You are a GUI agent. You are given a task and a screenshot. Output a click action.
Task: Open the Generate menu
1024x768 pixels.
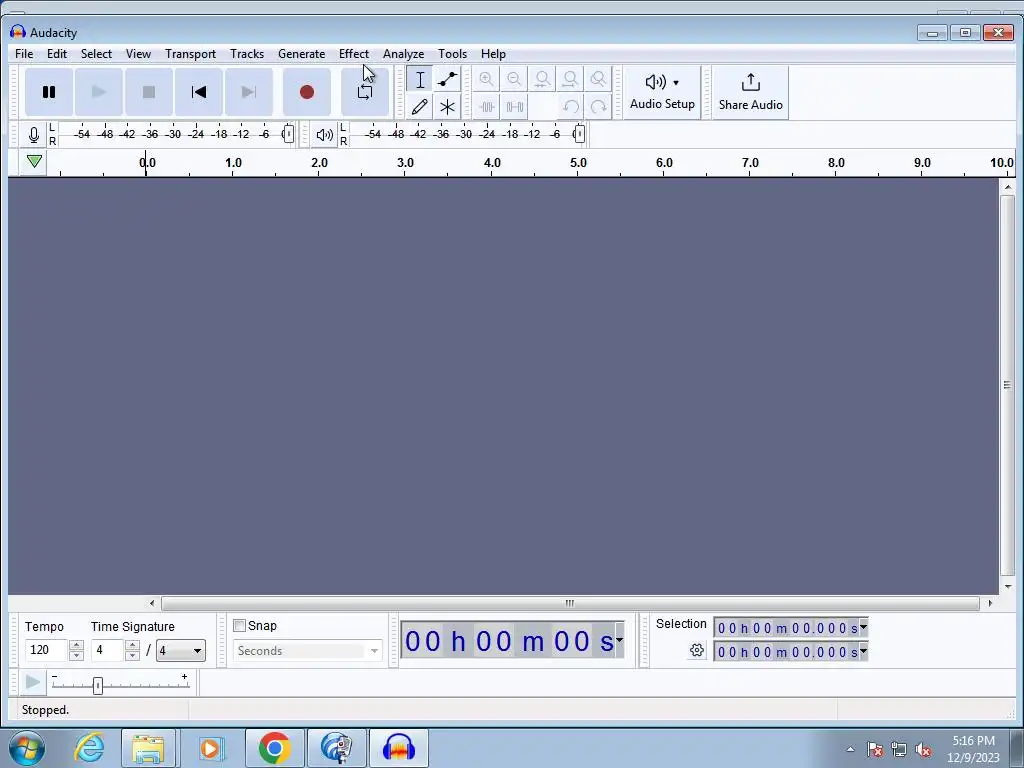coord(301,54)
